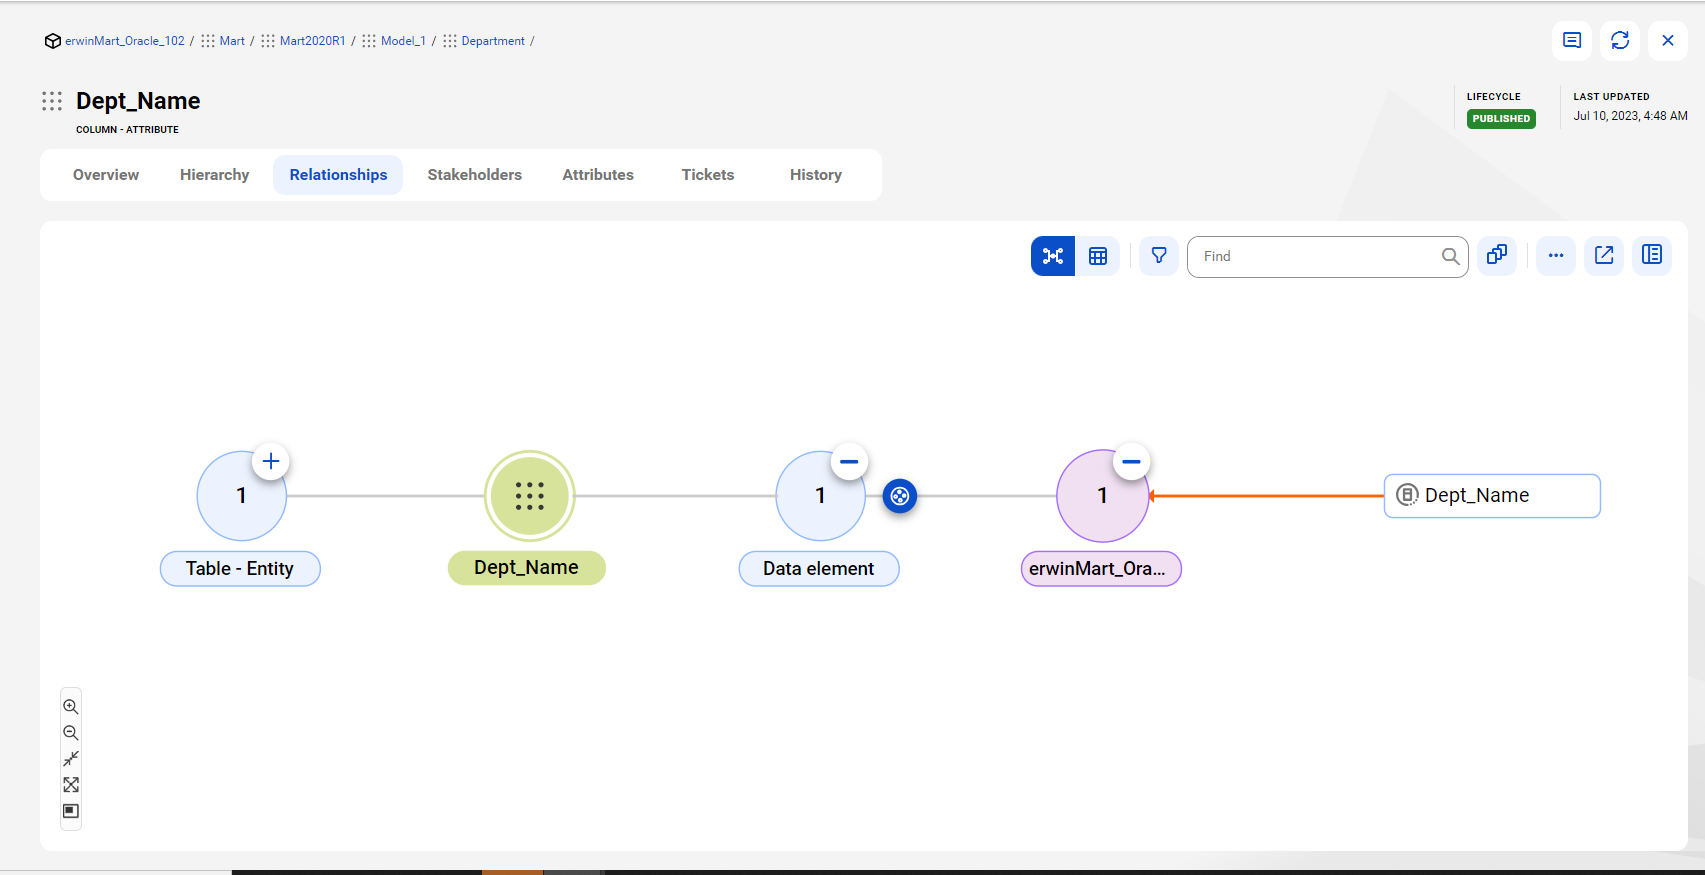Image resolution: width=1705 pixels, height=875 pixels.
Task: Open the Tickets tab
Action: [708, 175]
